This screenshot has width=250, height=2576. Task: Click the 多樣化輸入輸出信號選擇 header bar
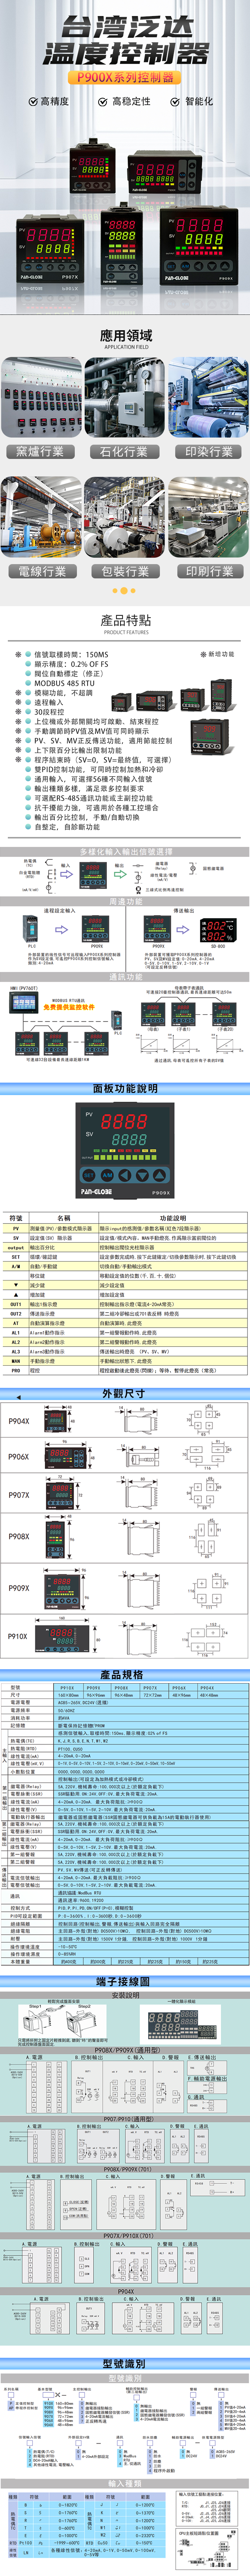click(125, 852)
